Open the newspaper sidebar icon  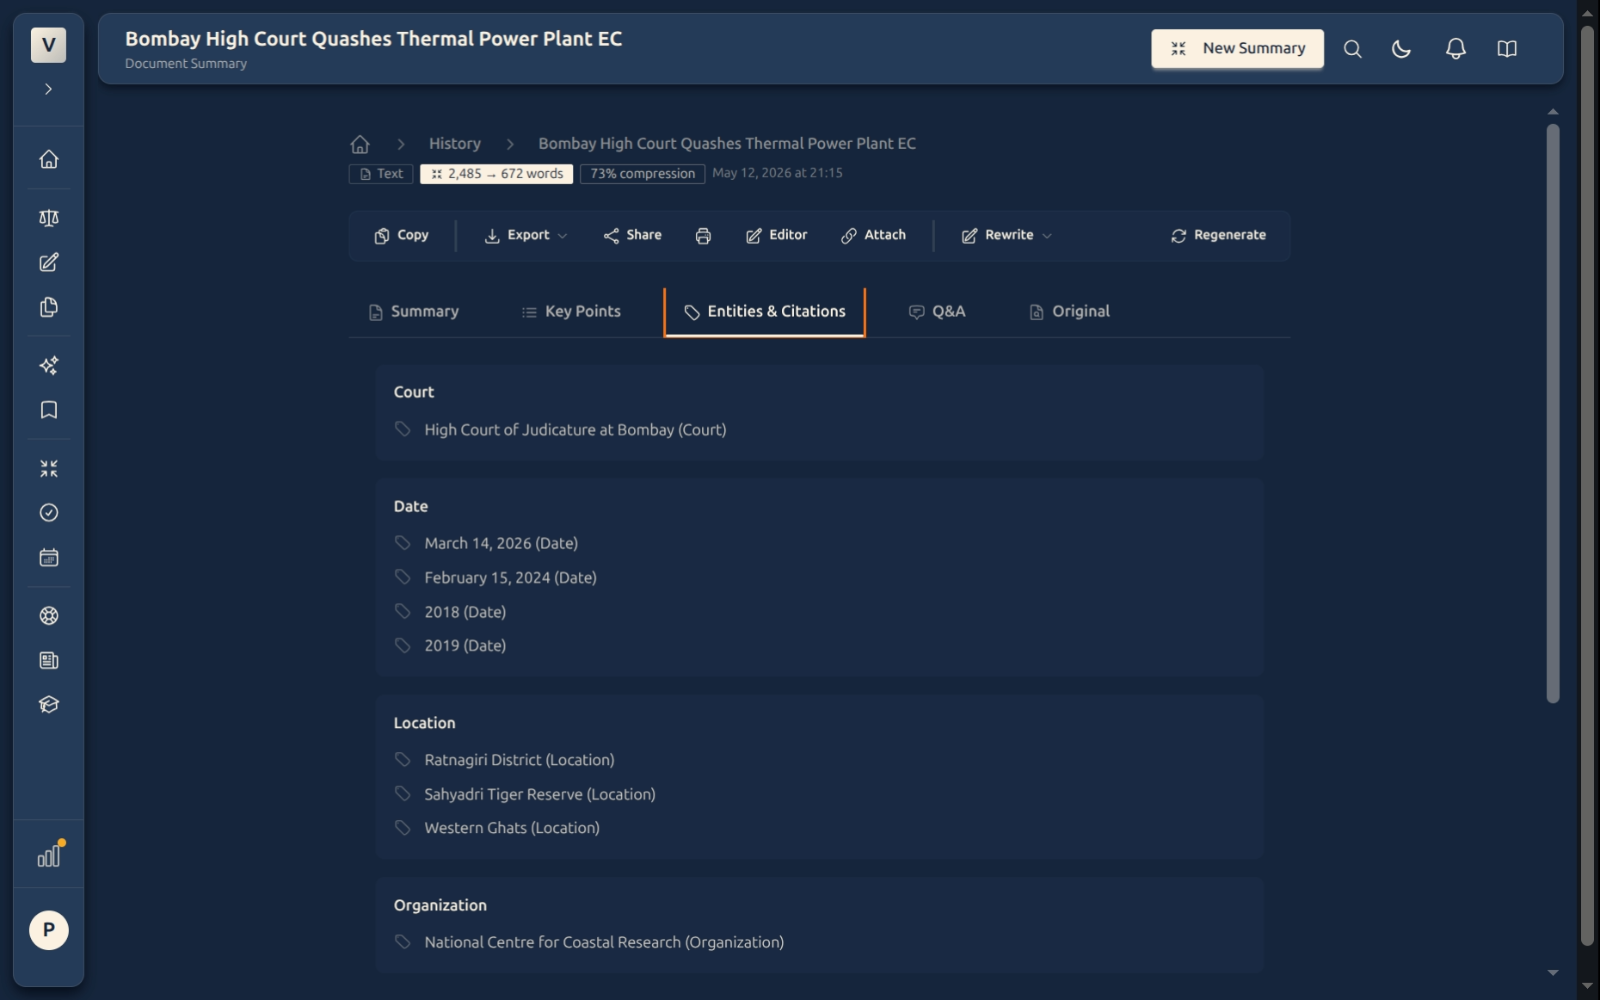(x=48, y=660)
